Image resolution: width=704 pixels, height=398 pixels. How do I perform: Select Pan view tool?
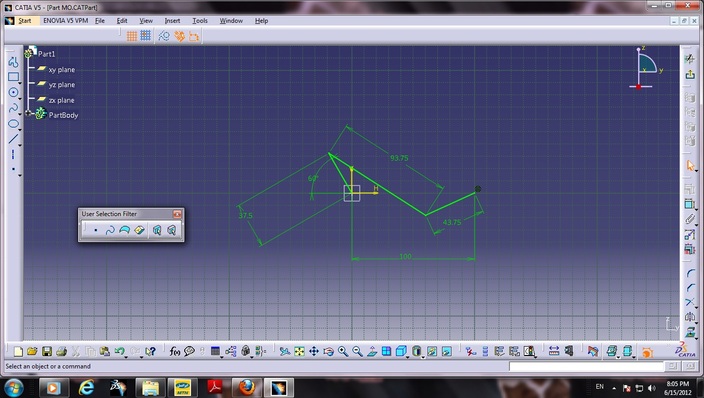[x=314, y=351]
